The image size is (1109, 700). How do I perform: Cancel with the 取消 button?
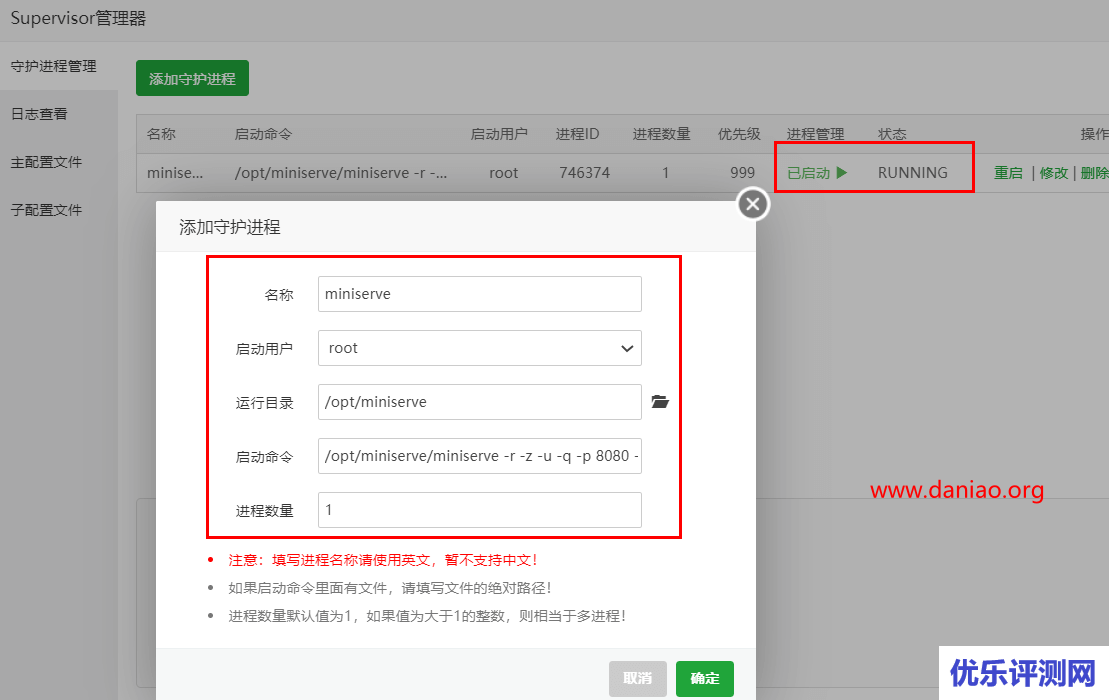pos(637,678)
